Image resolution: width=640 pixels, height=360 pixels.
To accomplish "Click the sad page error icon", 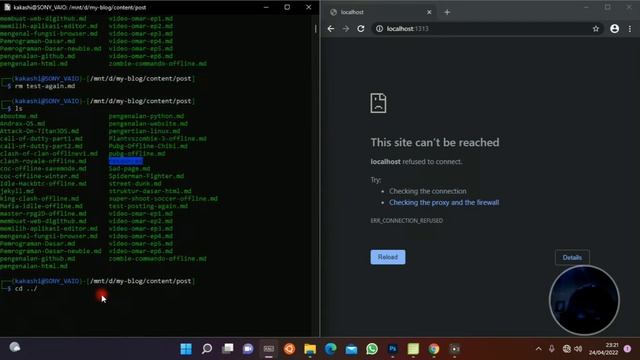I will tap(378, 103).
